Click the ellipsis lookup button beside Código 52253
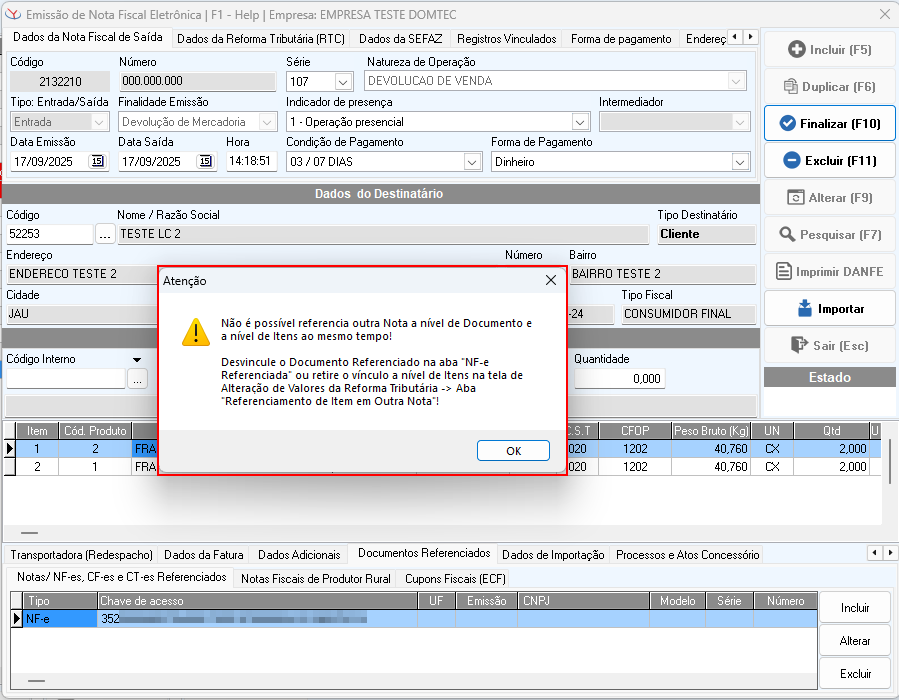Image resolution: width=899 pixels, height=700 pixels. coord(105,234)
